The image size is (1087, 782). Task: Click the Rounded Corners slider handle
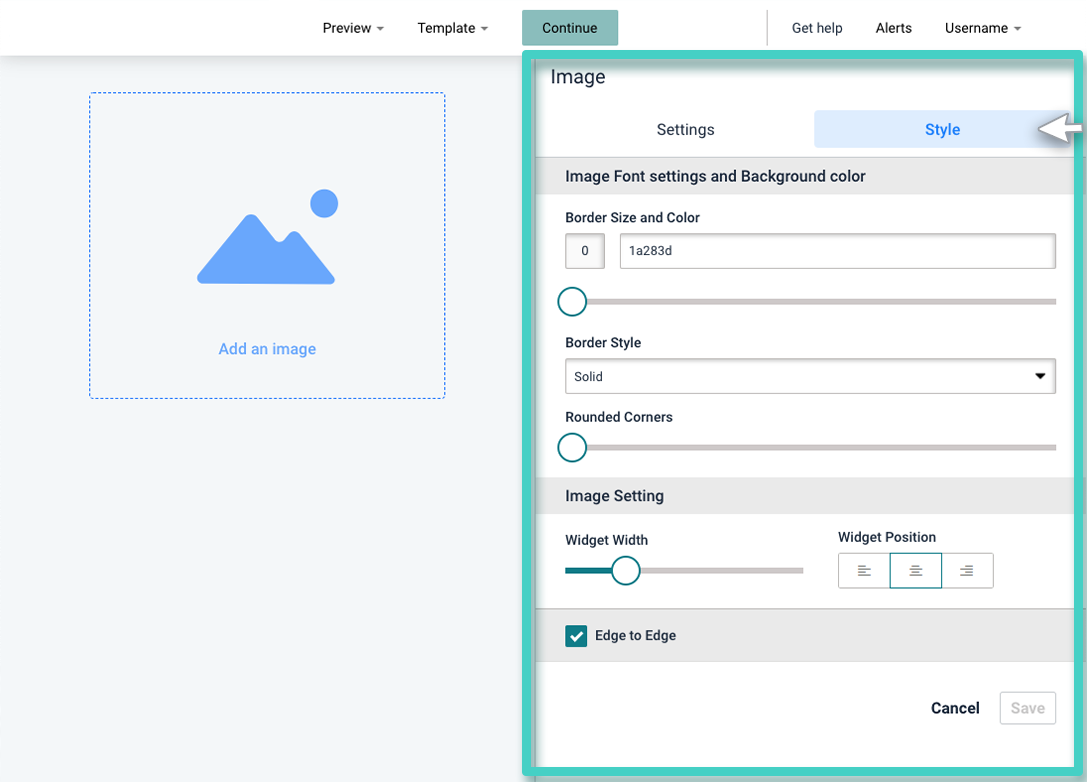click(x=572, y=447)
